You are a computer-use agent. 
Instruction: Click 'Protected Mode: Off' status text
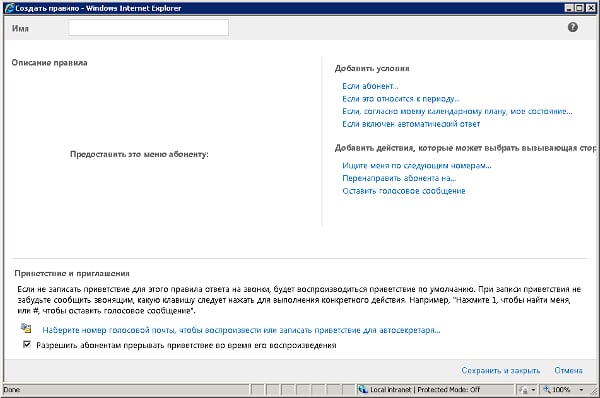click(448, 390)
